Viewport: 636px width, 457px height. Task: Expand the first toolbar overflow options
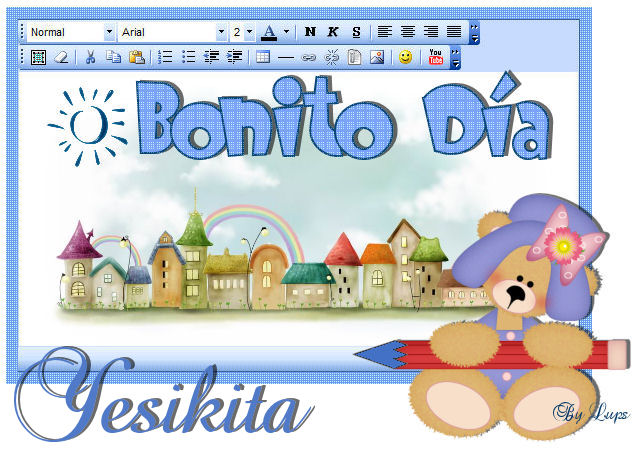474,32
